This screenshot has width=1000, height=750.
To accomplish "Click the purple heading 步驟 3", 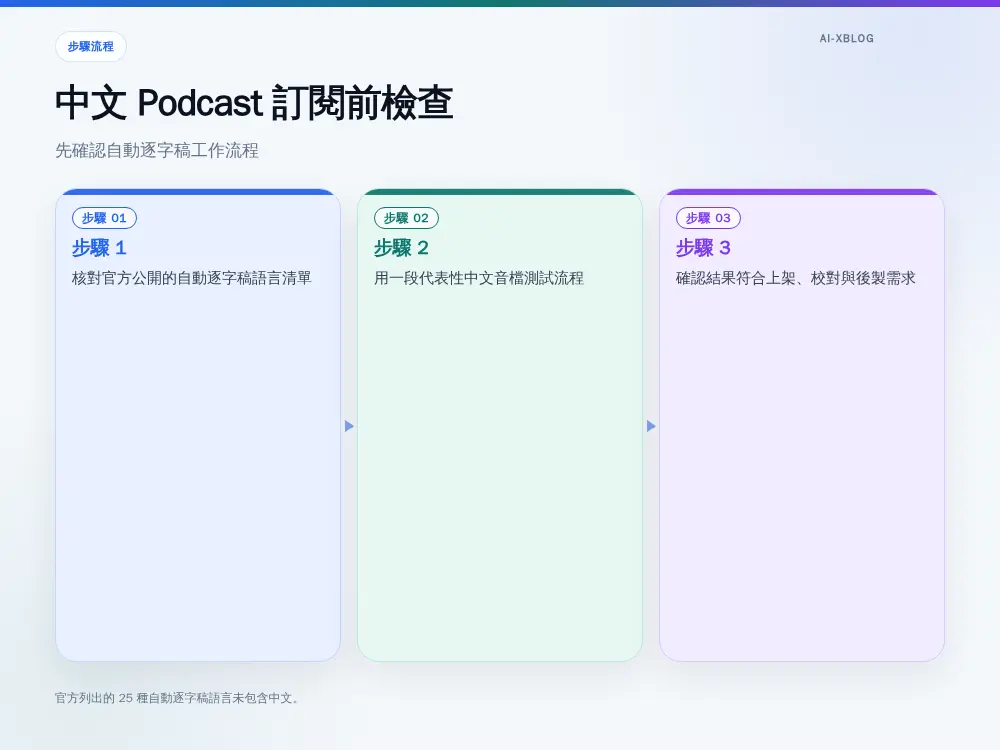I will click(703, 247).
